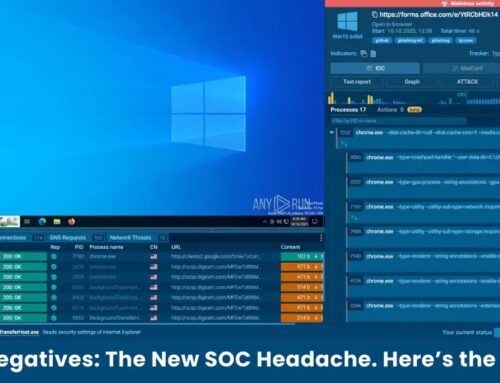Open the Connections tab

tap(13, 238)
